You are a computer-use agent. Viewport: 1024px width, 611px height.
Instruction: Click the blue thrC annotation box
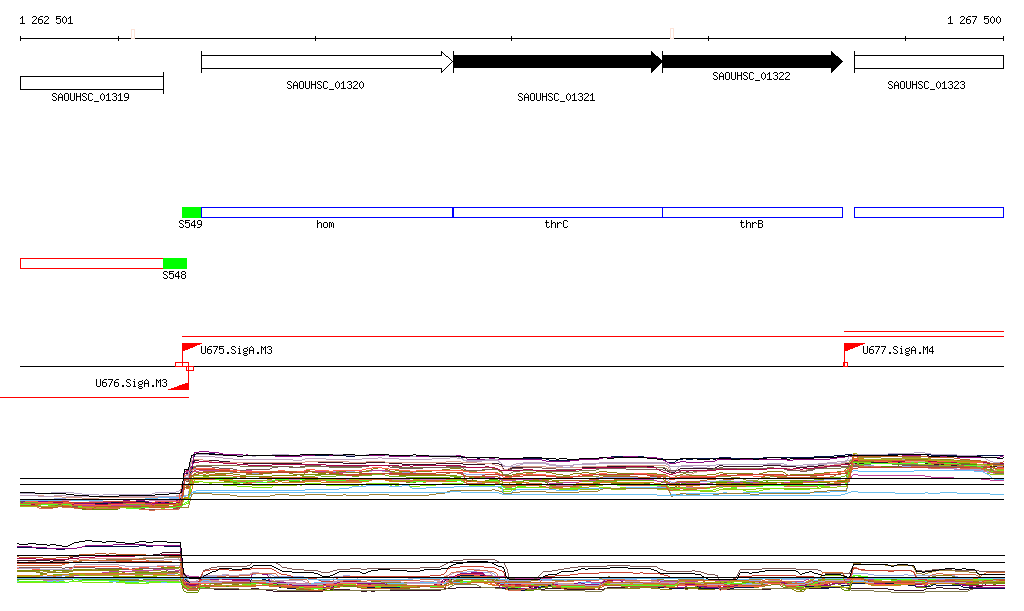pos(557,212)
